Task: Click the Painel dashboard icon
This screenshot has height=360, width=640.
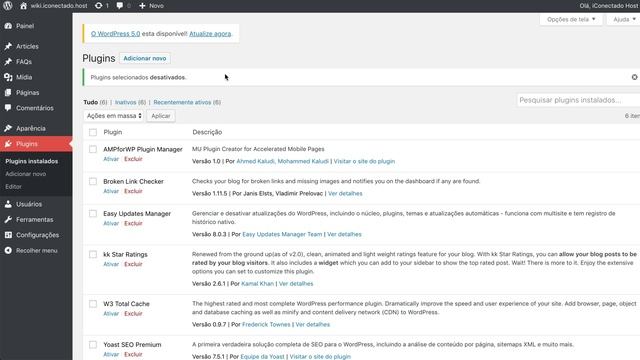Action: pyautogui.click(x=8, y=26)
